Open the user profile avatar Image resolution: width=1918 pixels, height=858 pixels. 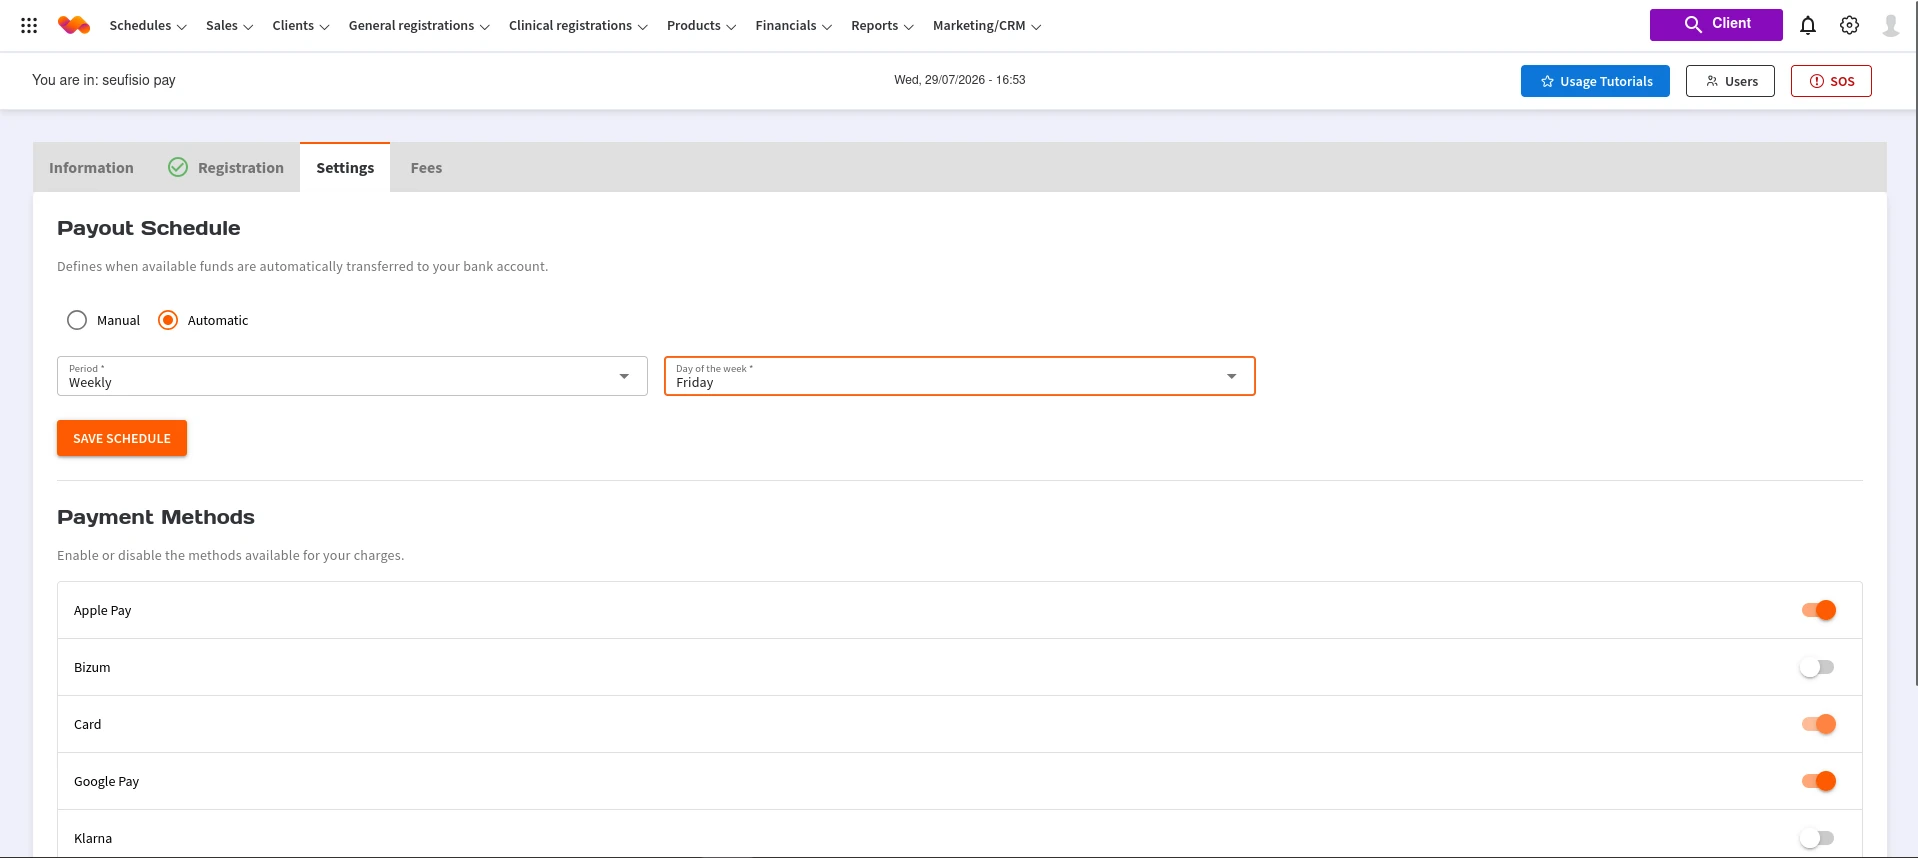[1891, 25]
